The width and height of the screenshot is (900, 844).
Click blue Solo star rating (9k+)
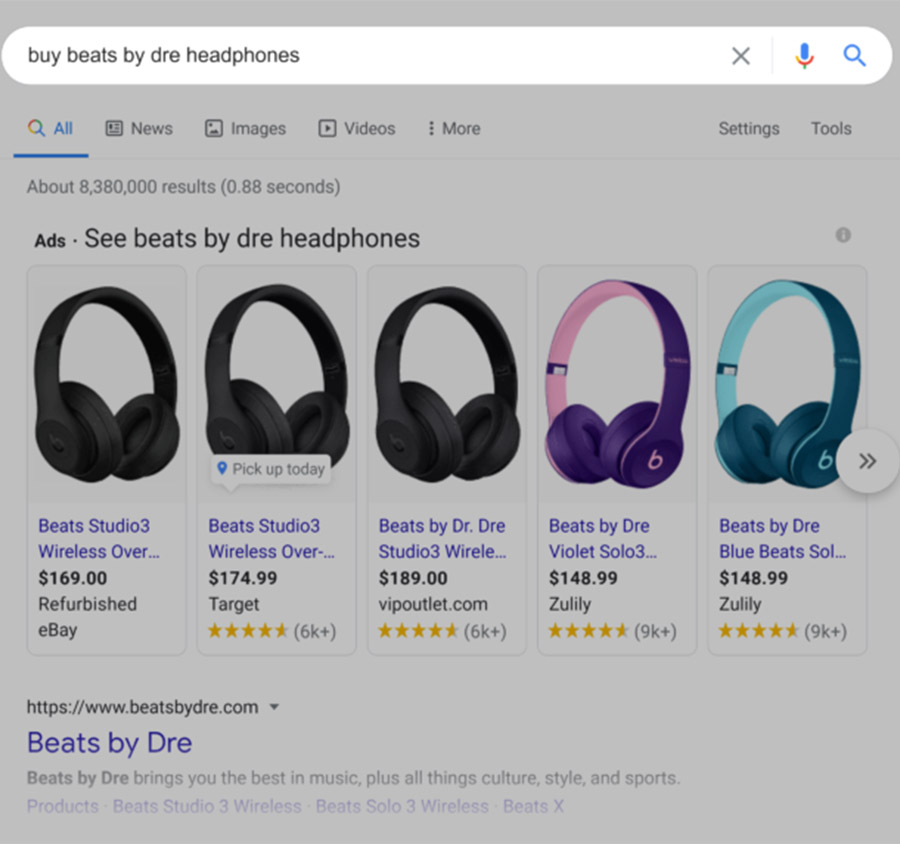[x=782, y=631]
